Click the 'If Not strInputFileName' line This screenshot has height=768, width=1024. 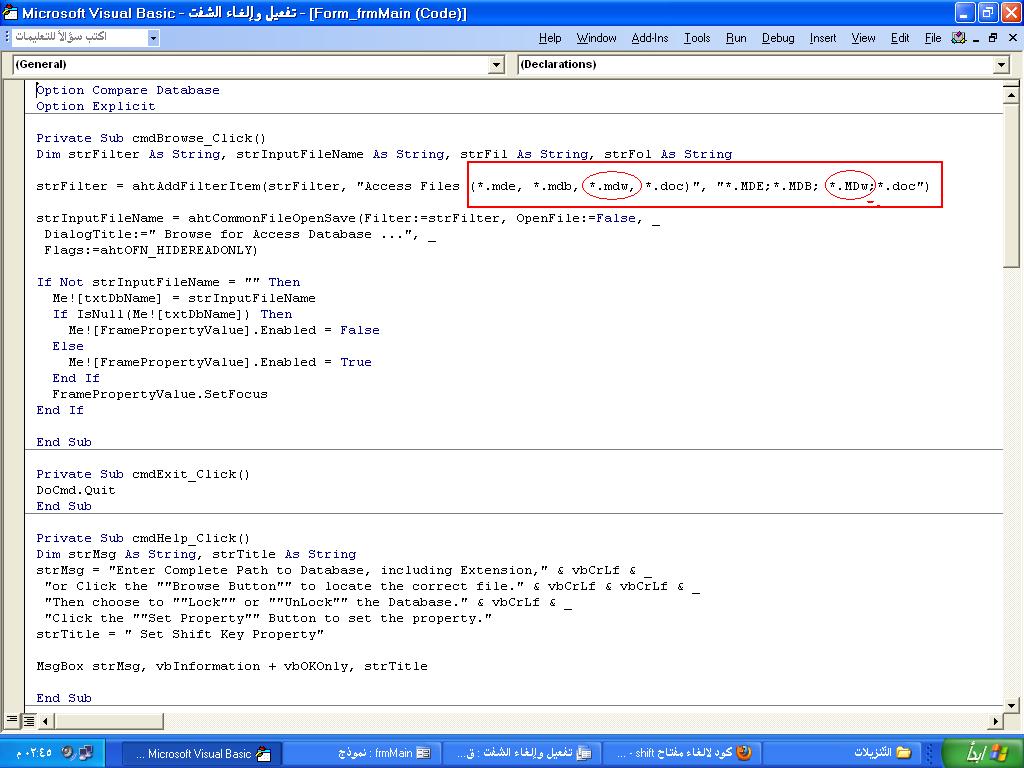pos(168,282)
